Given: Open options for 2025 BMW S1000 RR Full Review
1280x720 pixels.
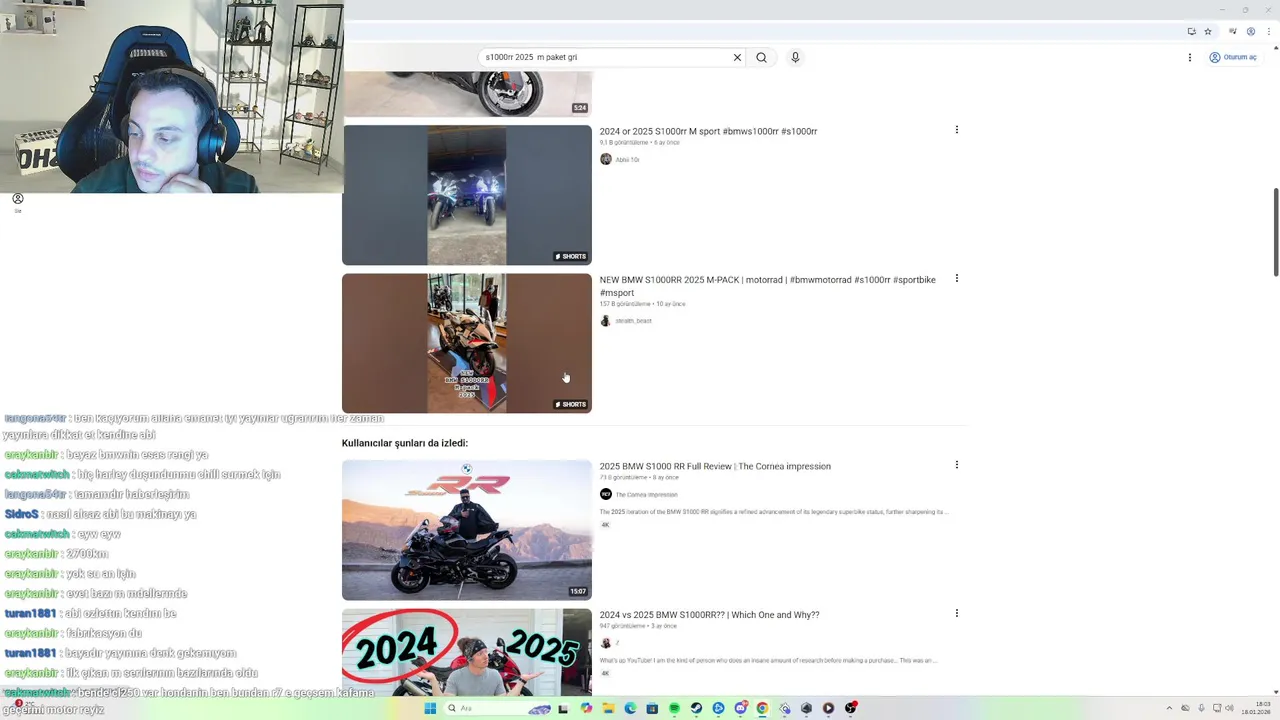Looking at the screenshot, I should (x=957, y=465).
